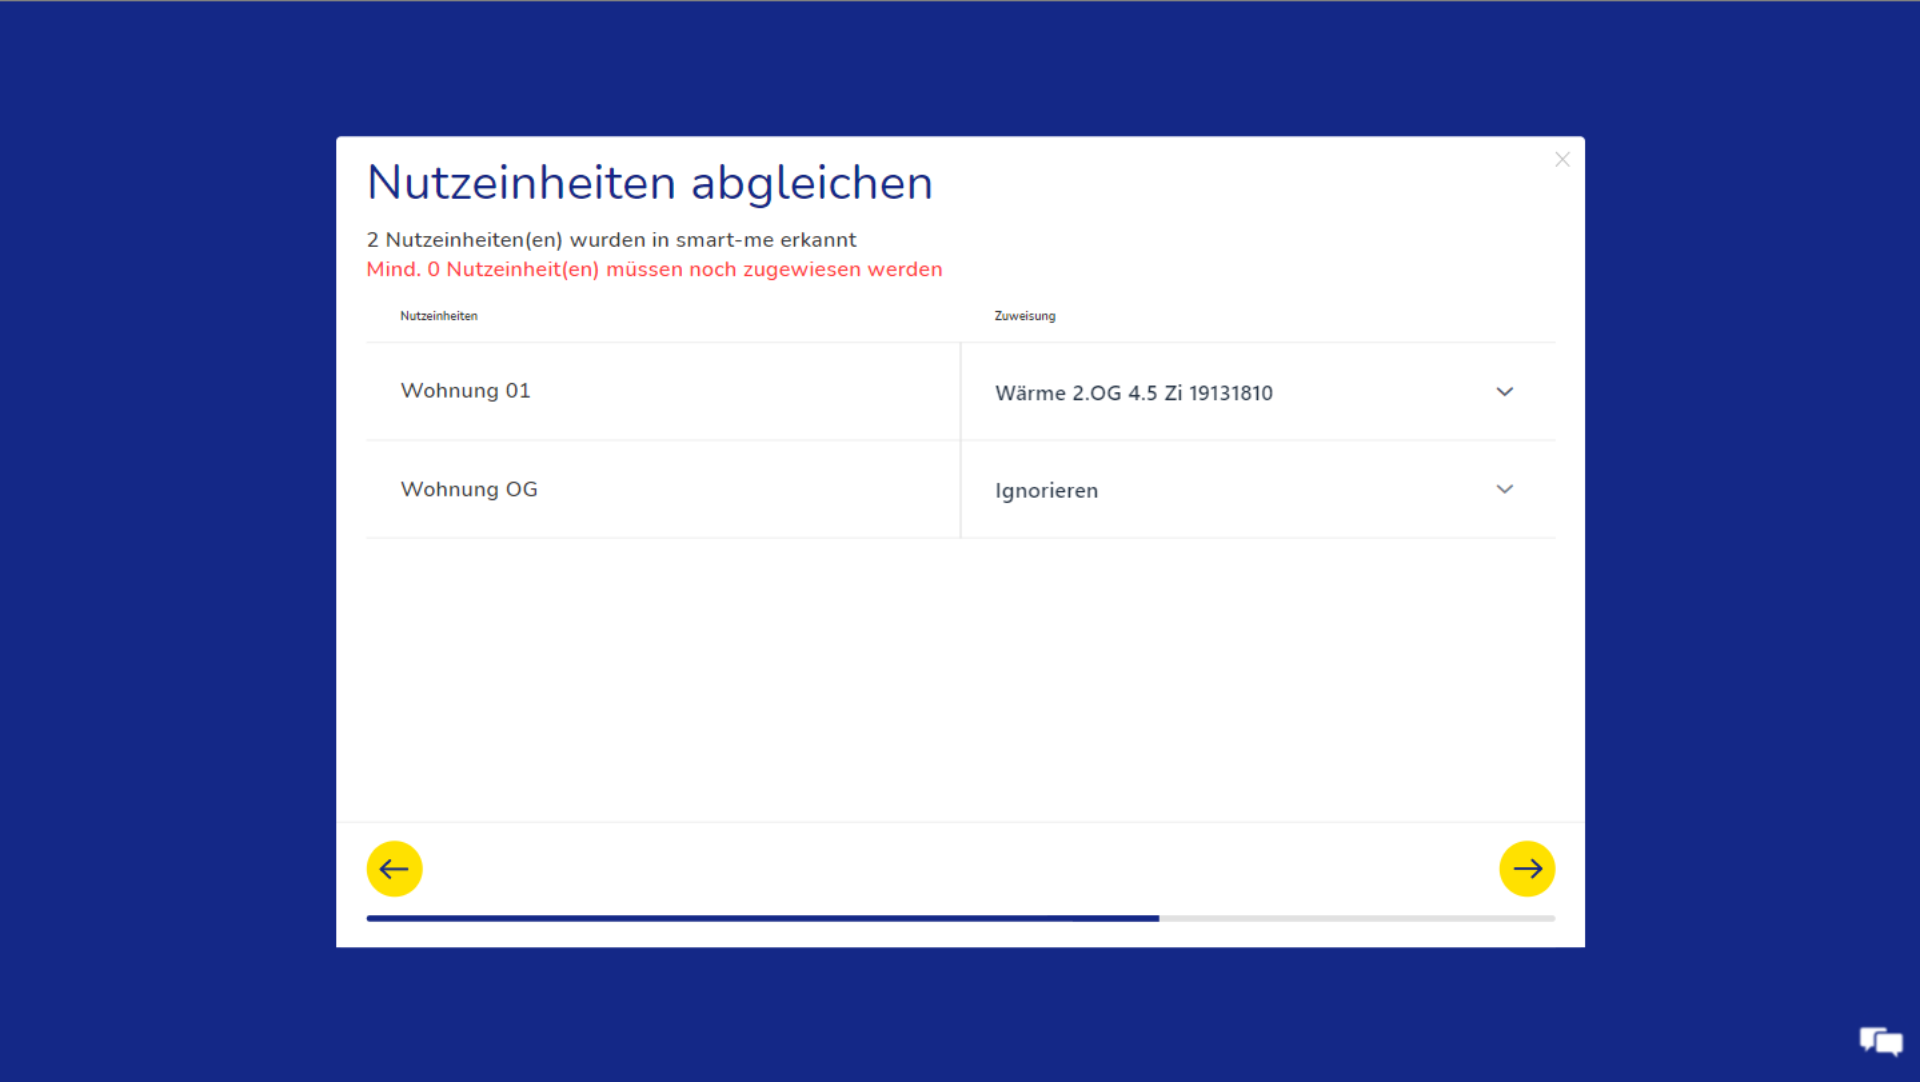This screenshot has height=1082, width=1920.
Task: Select the Wohnung OG row label
Action: pyautogui.click(x=469, y=489)
